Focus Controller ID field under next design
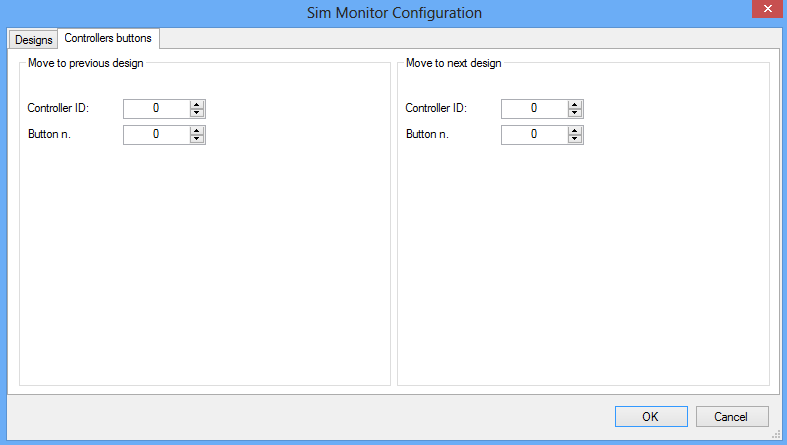This screenshot has height=445, width=787. coord(534,109)
